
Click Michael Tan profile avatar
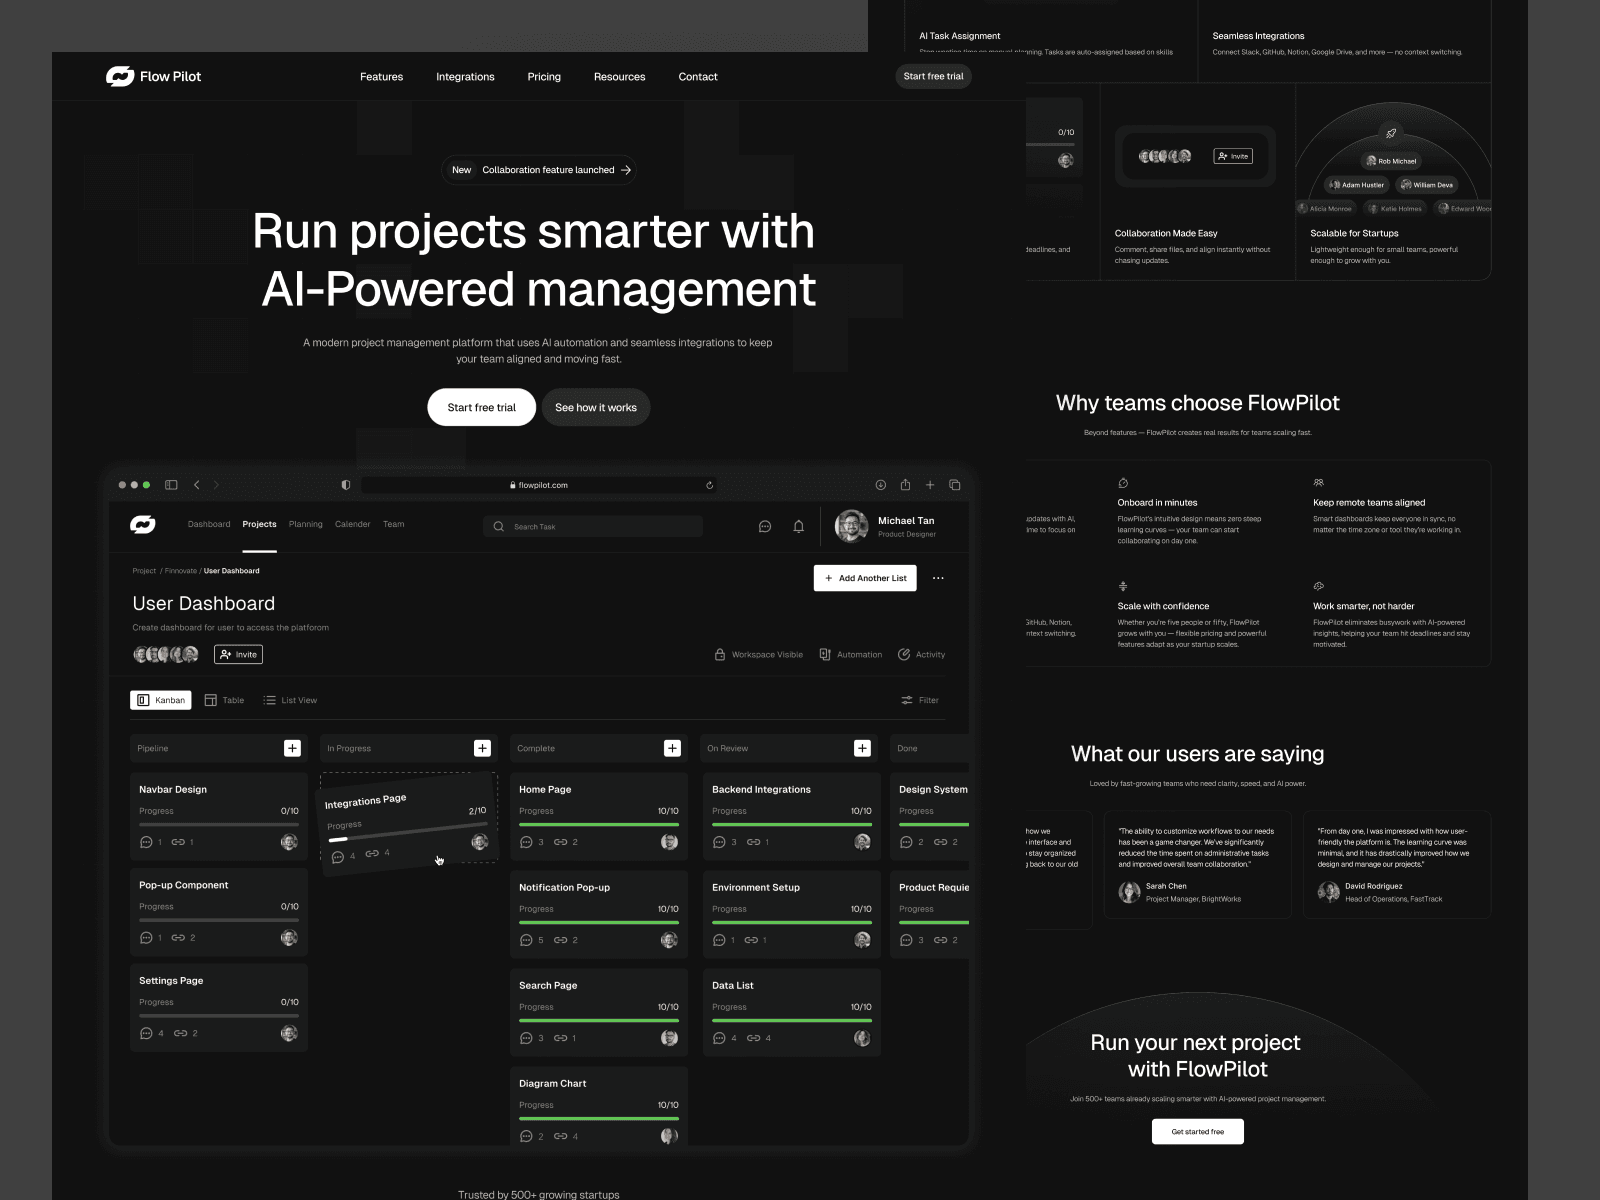852,526
